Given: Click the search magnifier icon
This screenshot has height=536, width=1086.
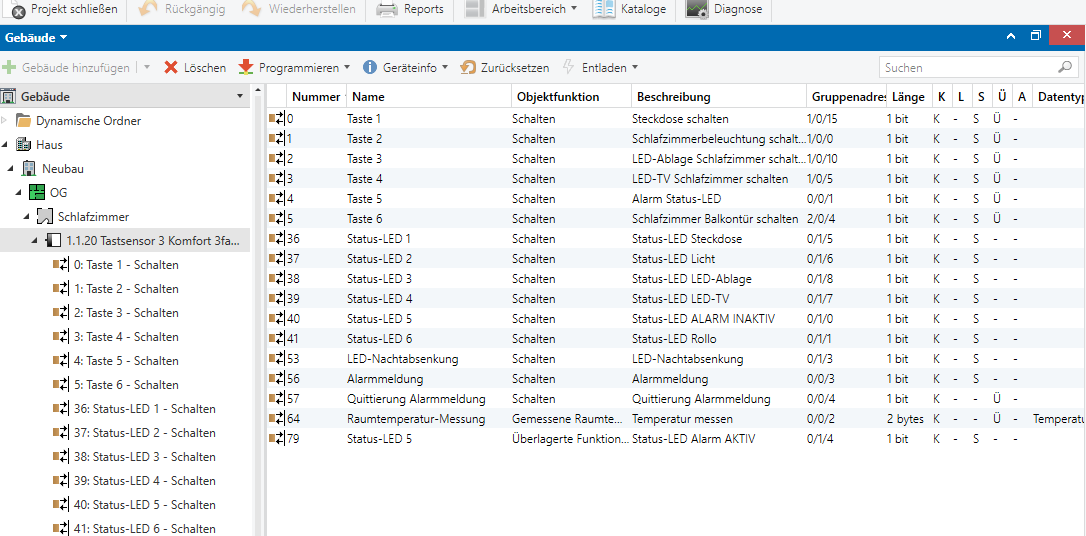Looking at the screenshot, I should [x=1066, y=68].
